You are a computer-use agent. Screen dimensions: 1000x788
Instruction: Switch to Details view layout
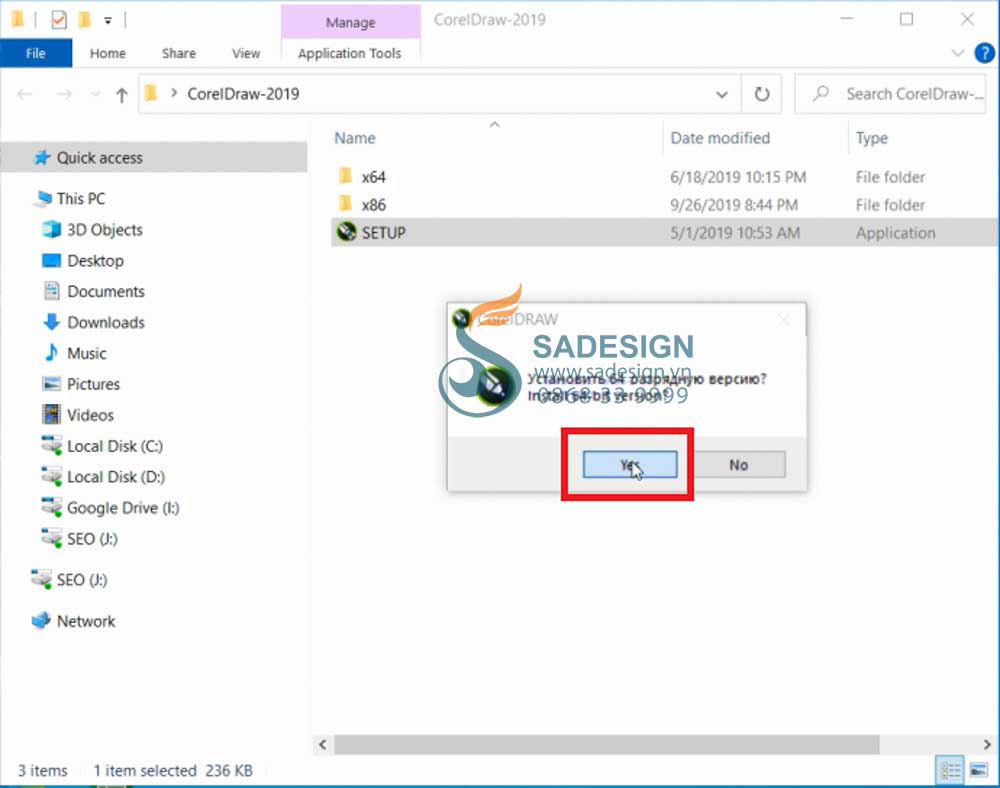pyautogui.click(x=950, y=770)
